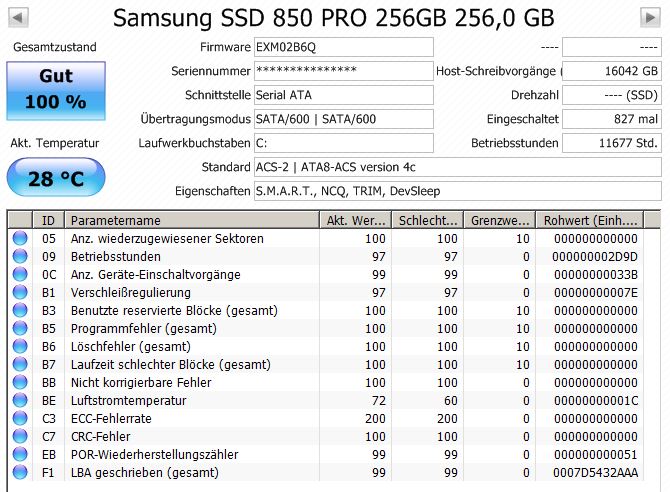Go to next disk with right arrow
Image resolution: width=670 pixels, height=492 pixels.
click(650, 18)
